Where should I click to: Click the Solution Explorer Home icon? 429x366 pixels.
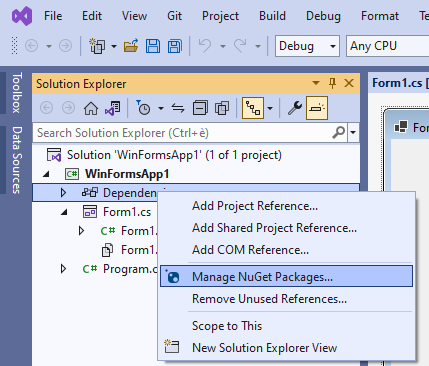tap(91, 108)
